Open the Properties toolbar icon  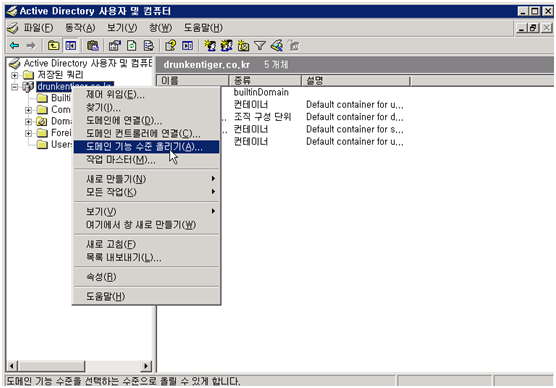tap(115, 46)
